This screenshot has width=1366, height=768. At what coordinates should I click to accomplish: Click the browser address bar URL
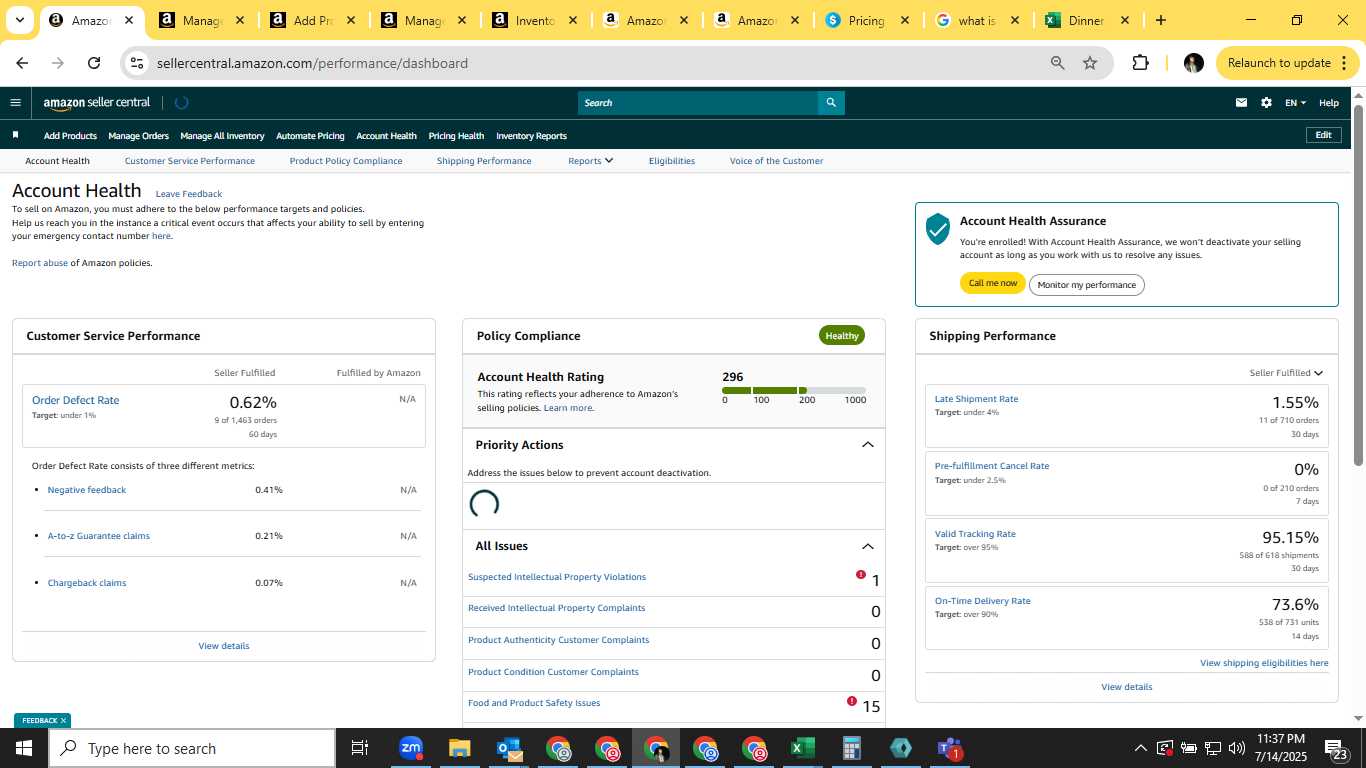pos(312,63)
